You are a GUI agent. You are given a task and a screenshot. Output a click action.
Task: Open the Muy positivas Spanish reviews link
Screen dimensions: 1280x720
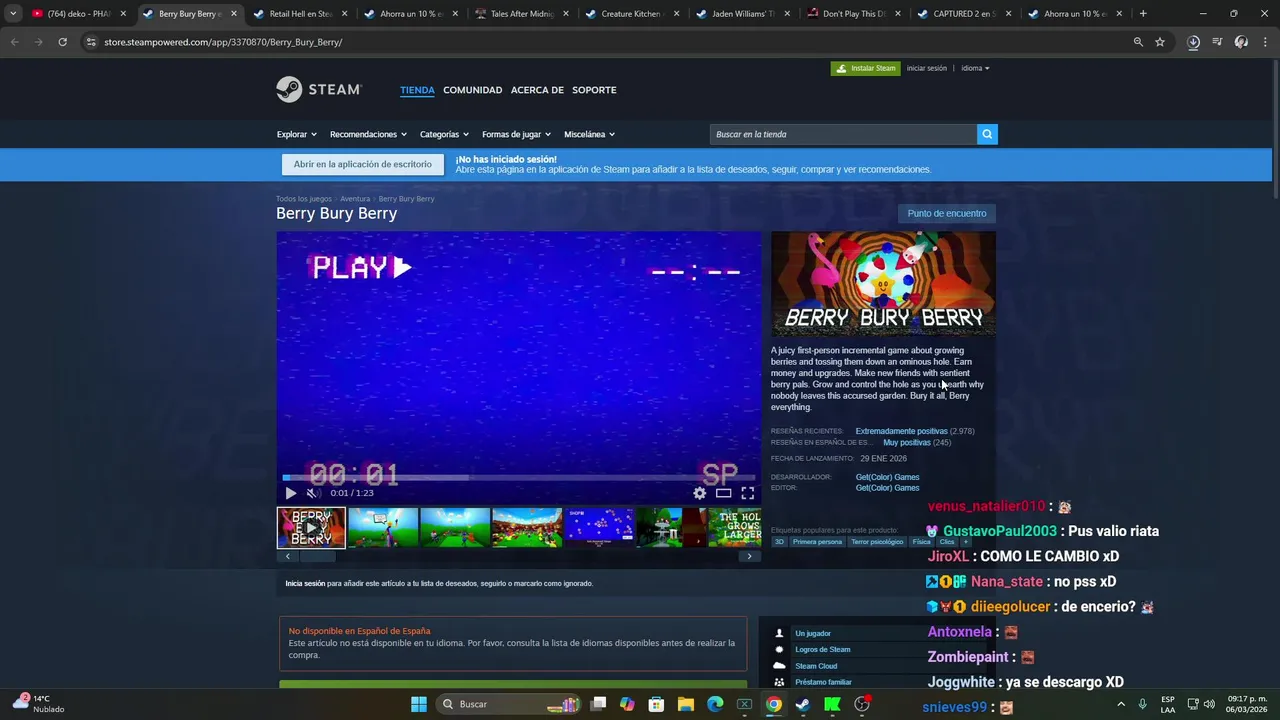(907, 442)
